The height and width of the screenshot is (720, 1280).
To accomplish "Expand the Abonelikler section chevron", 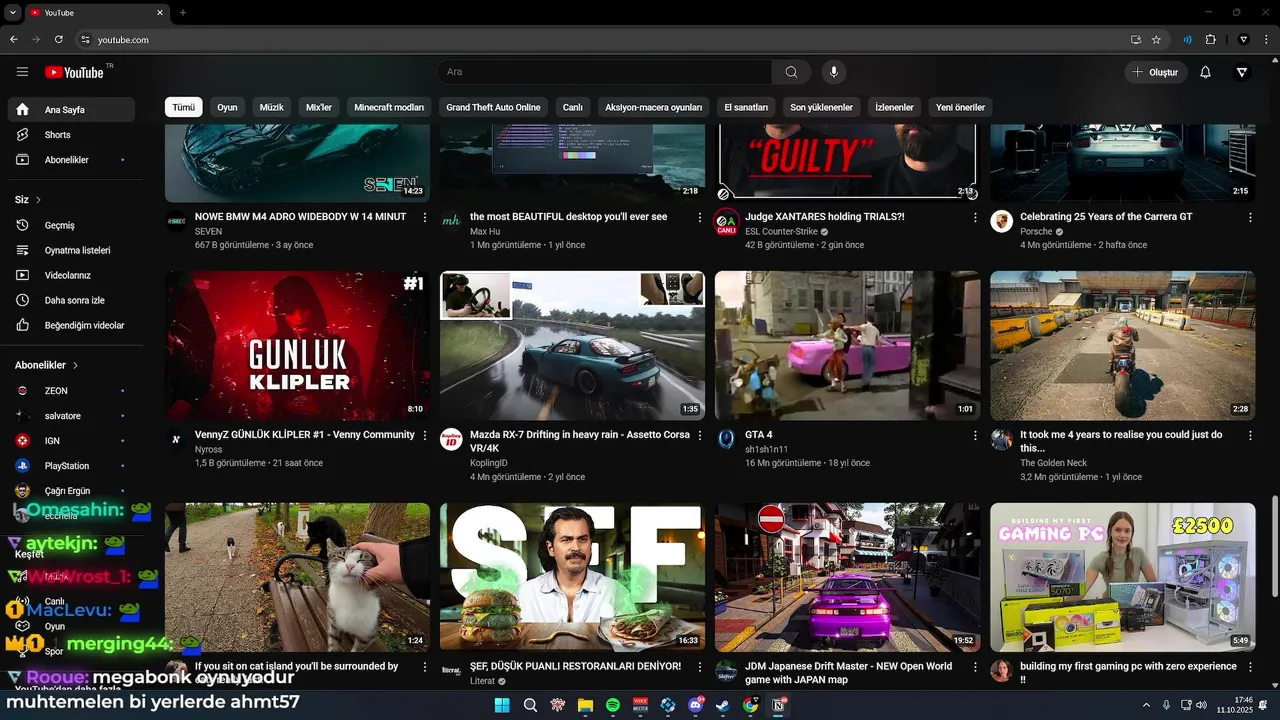I will [75, 366].
